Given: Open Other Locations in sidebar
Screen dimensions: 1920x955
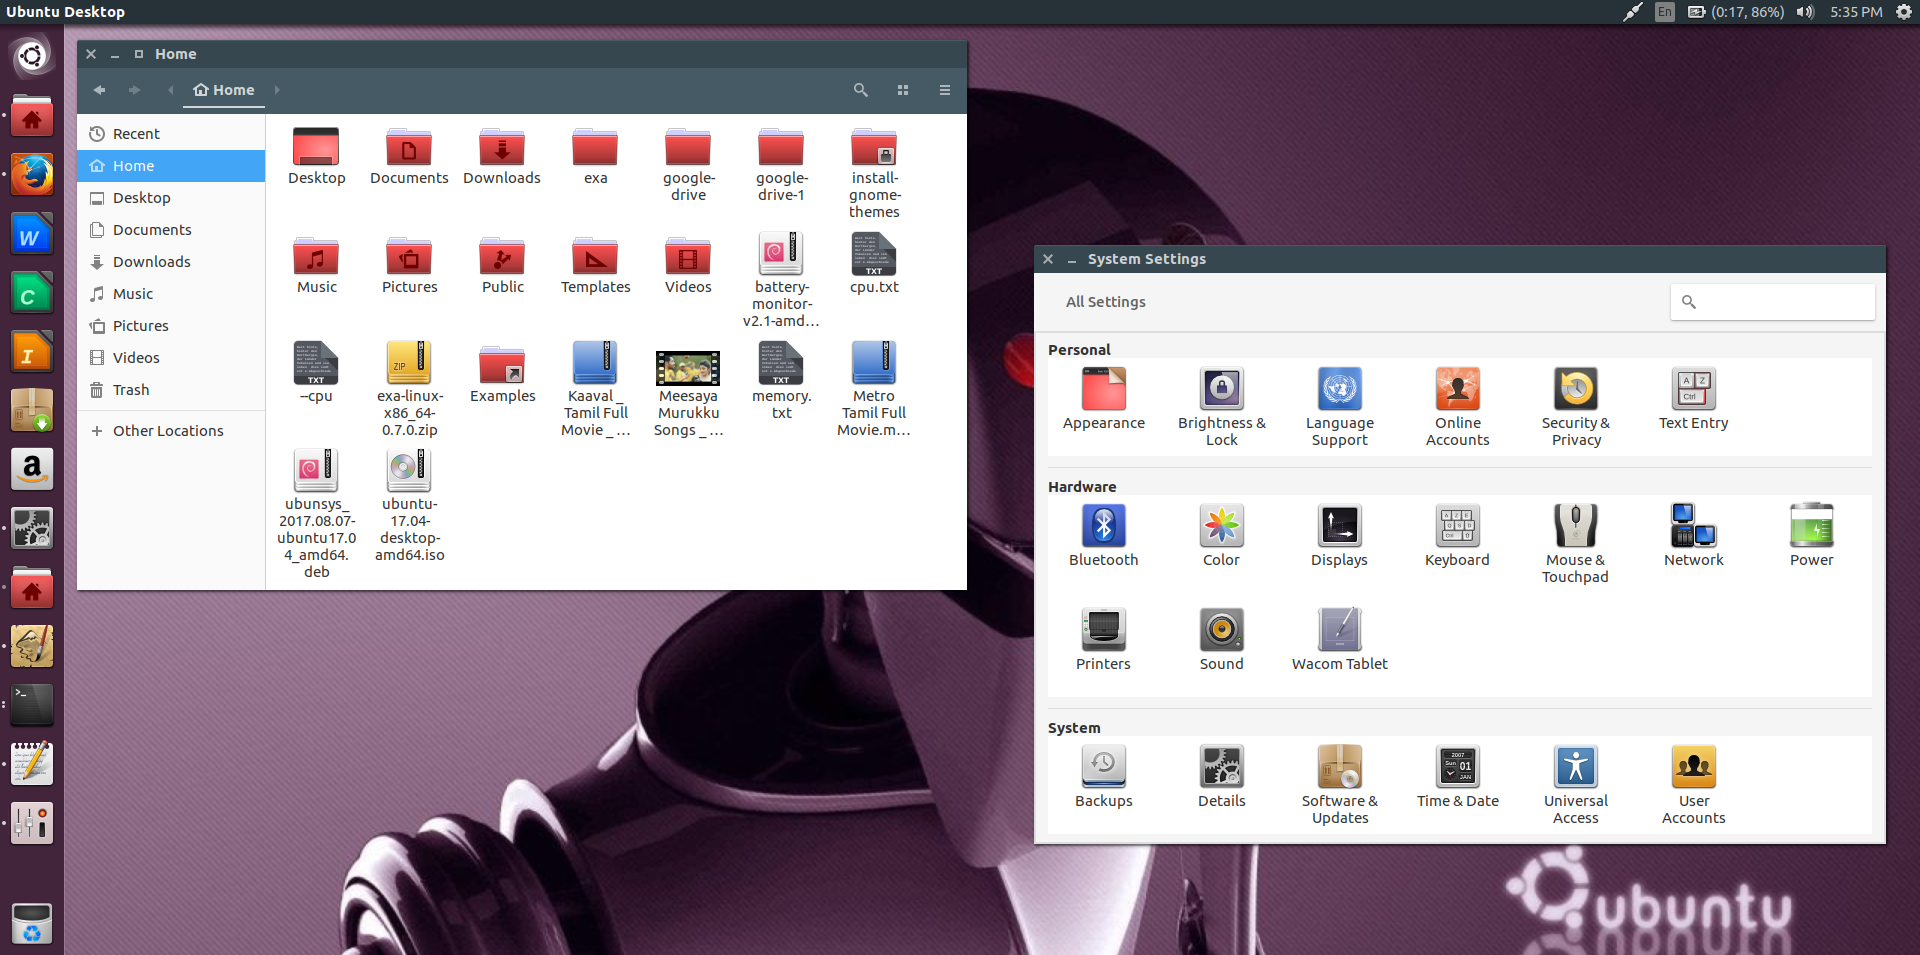Looking at the screenshot, I should pos(171,431).
